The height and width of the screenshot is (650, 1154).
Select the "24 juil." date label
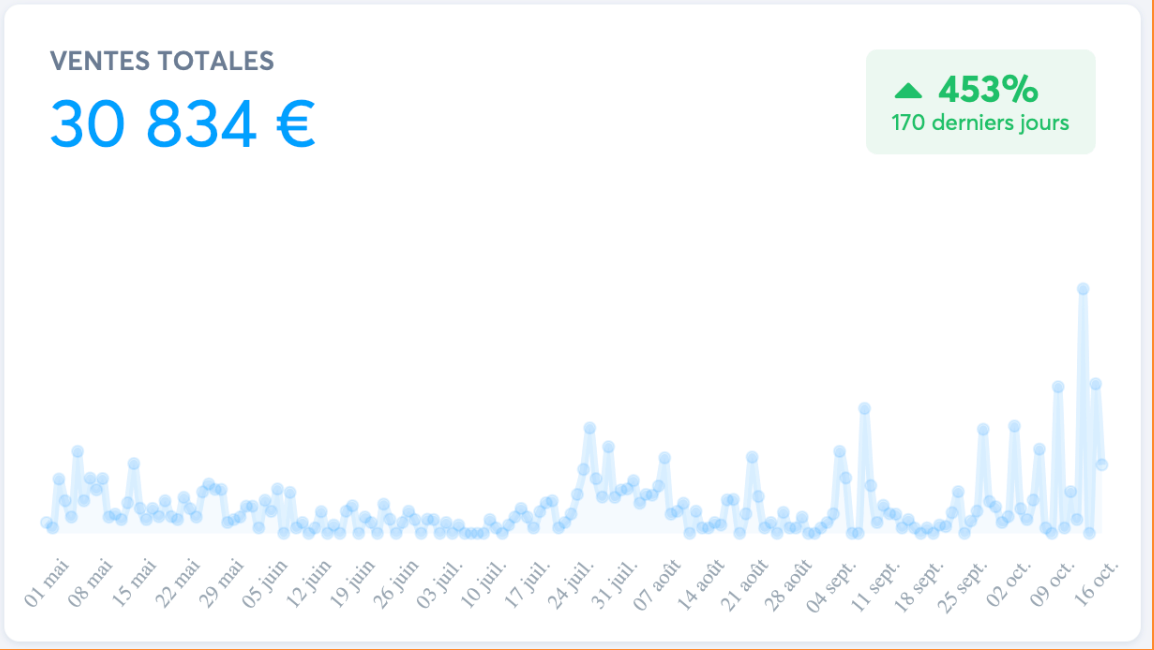pos(571,585)
